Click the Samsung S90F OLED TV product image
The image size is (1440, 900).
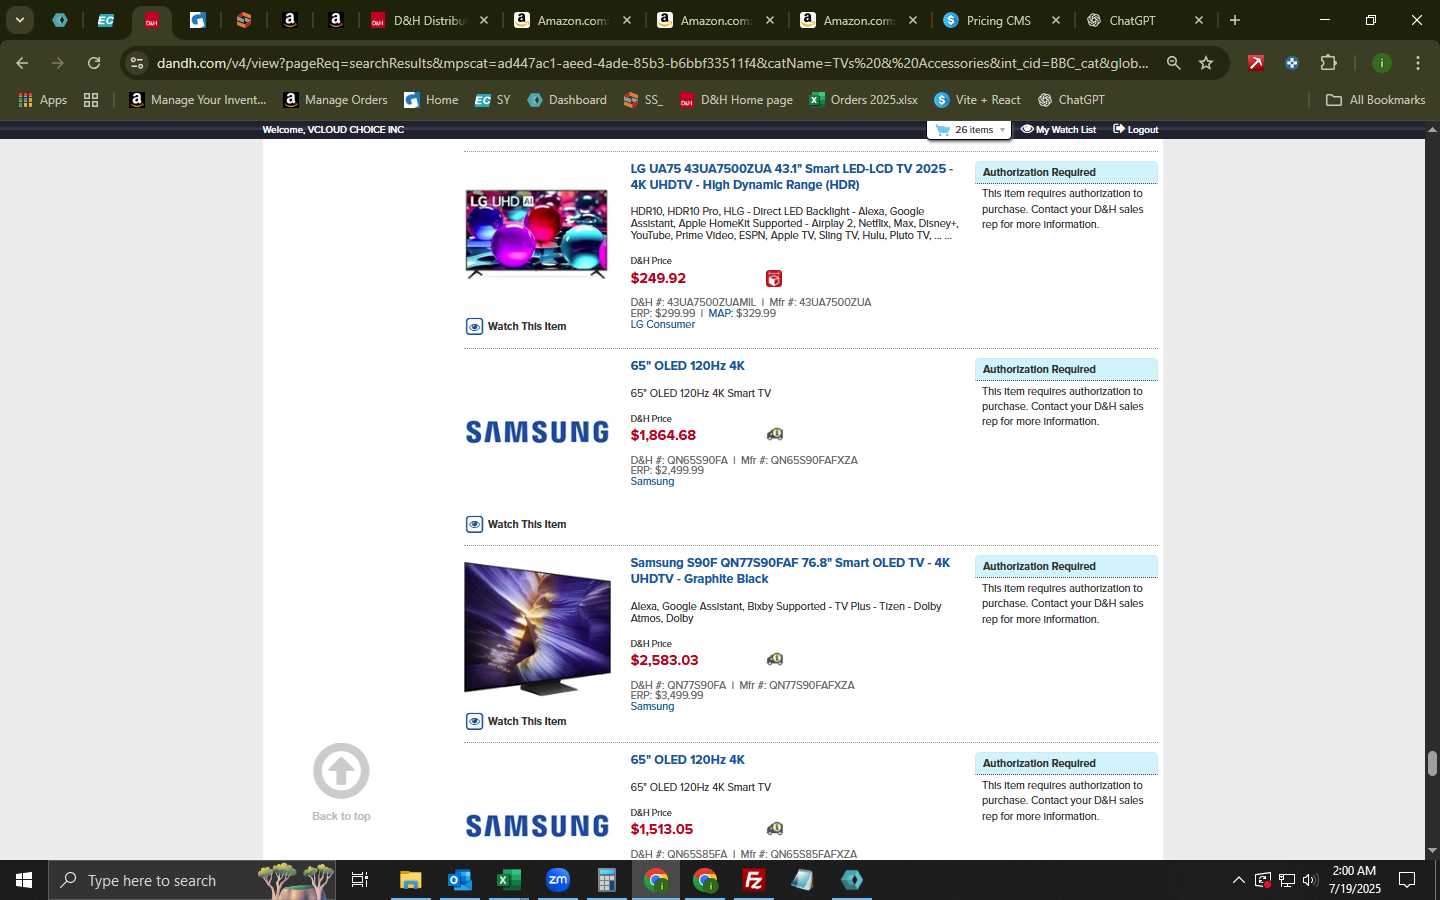coord(537,628)
